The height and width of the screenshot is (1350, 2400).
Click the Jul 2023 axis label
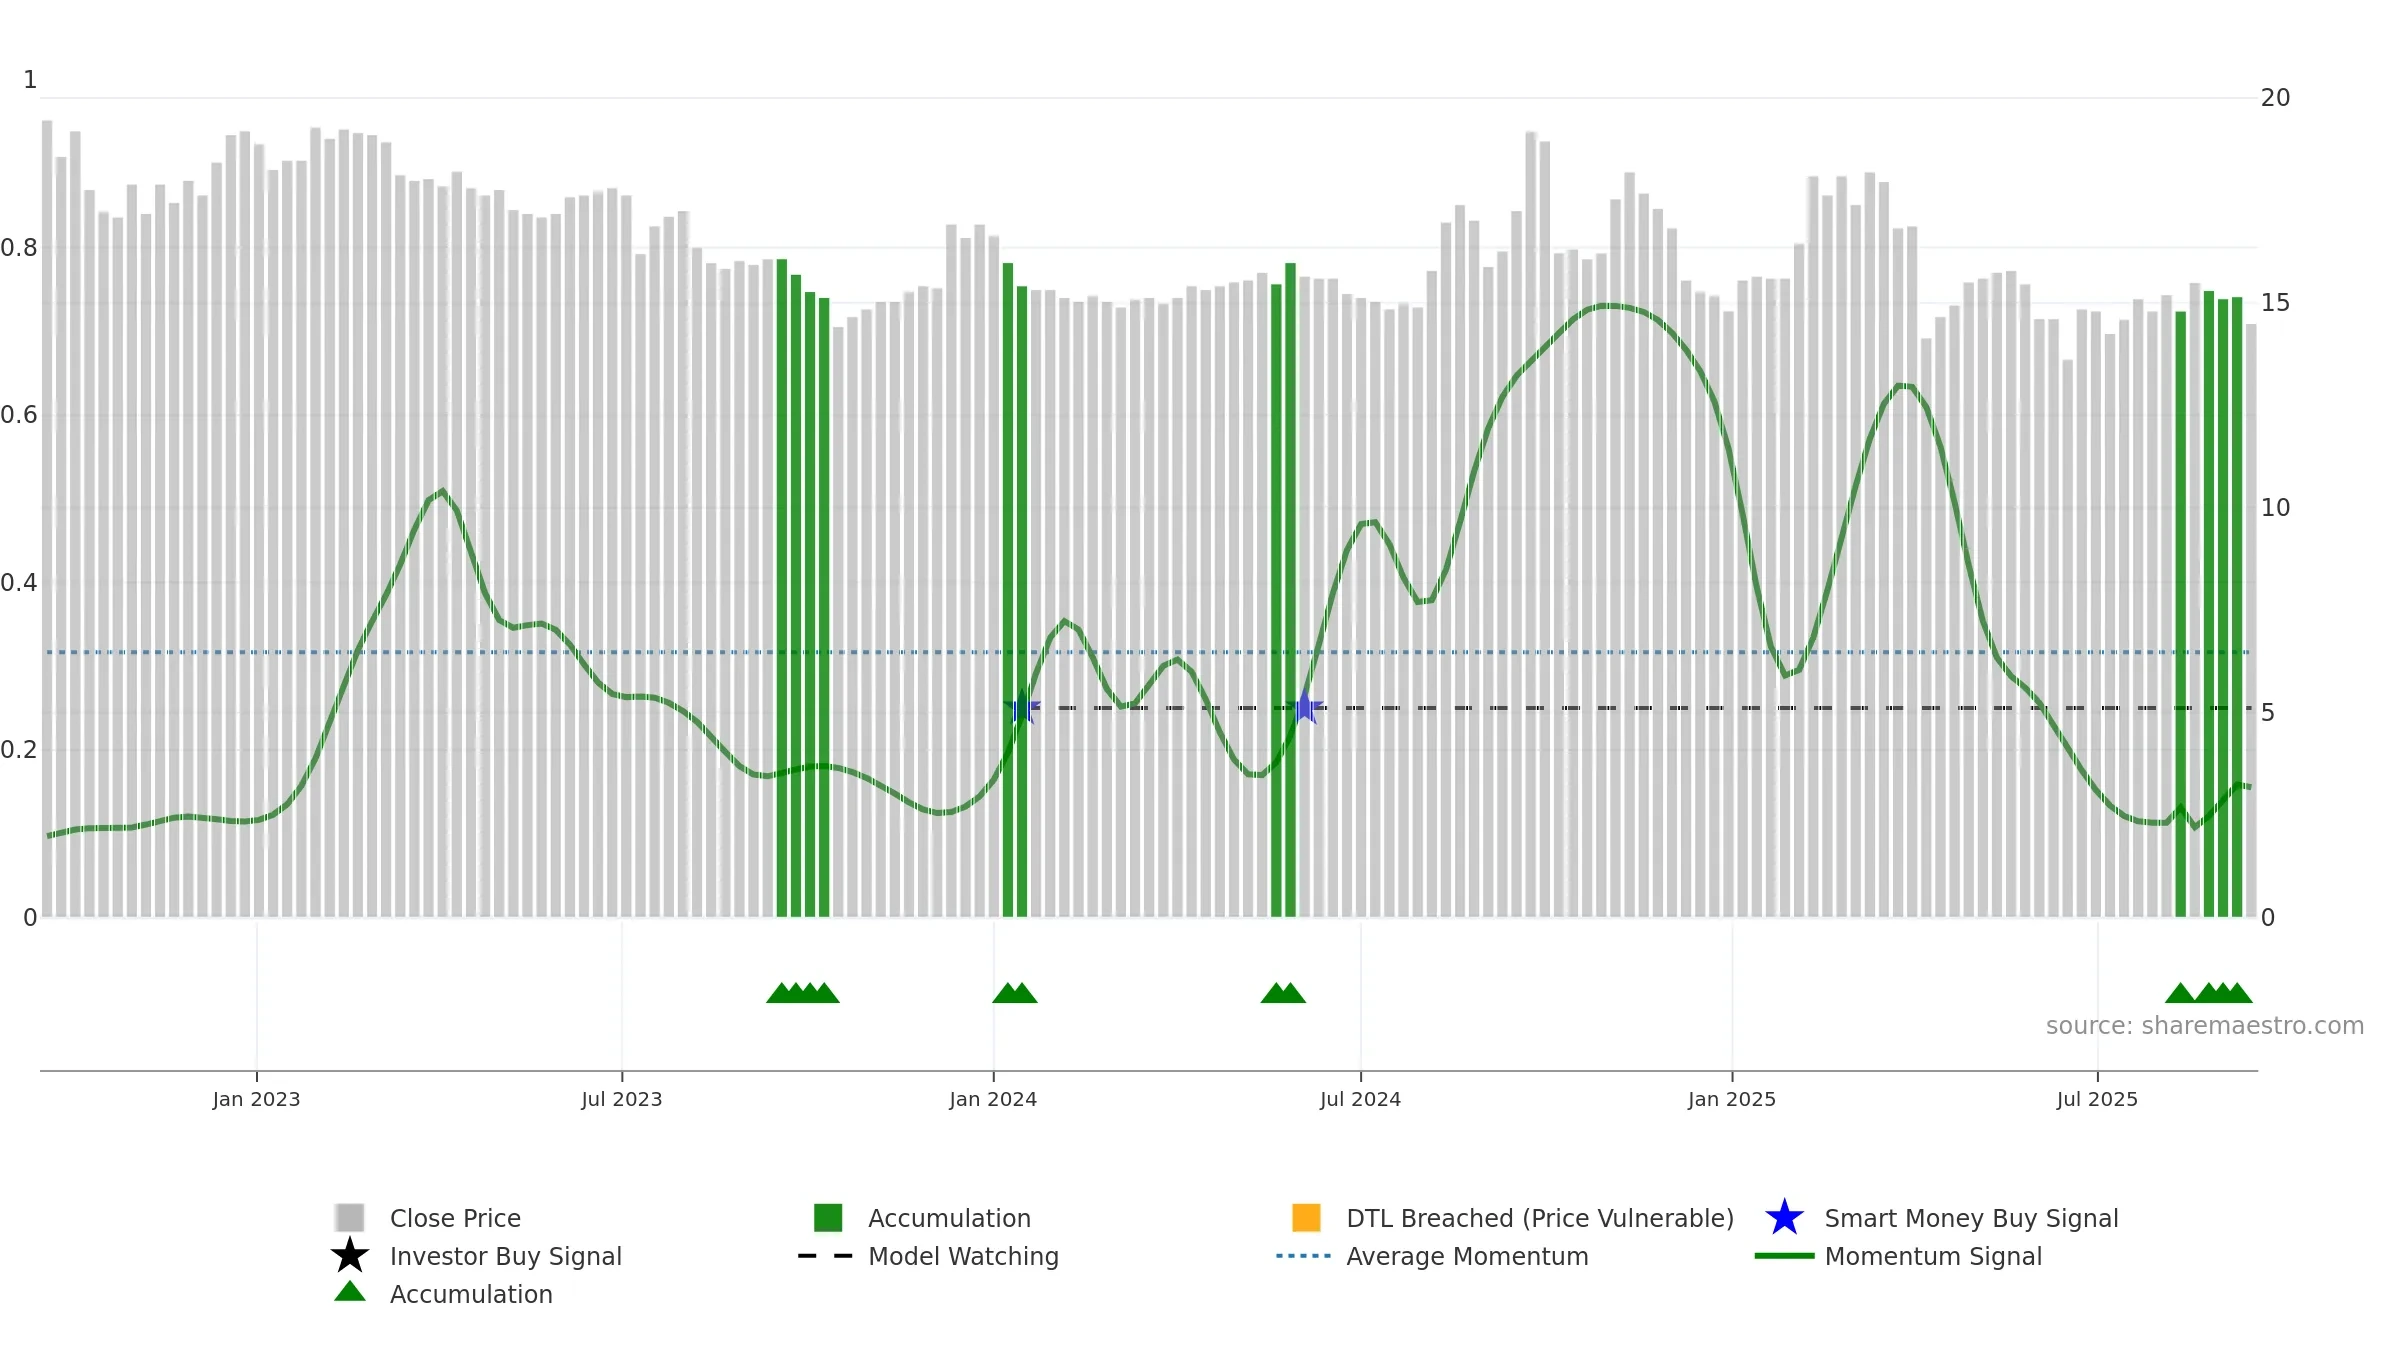point(622,1099)
